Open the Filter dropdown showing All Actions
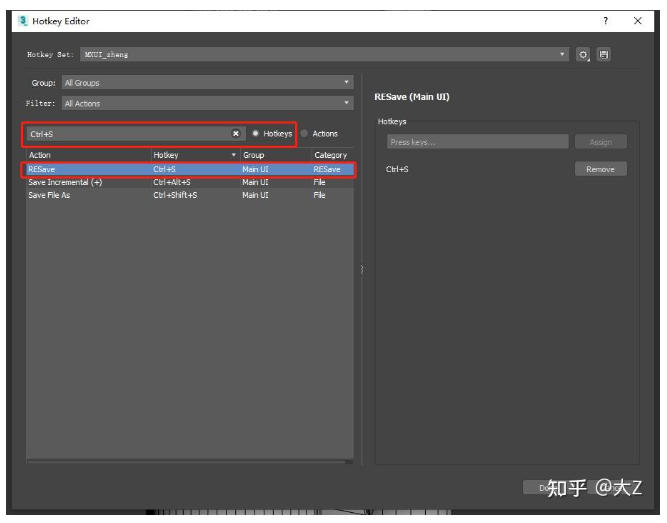This screenshot has width=667, height=523. [207, 103]
